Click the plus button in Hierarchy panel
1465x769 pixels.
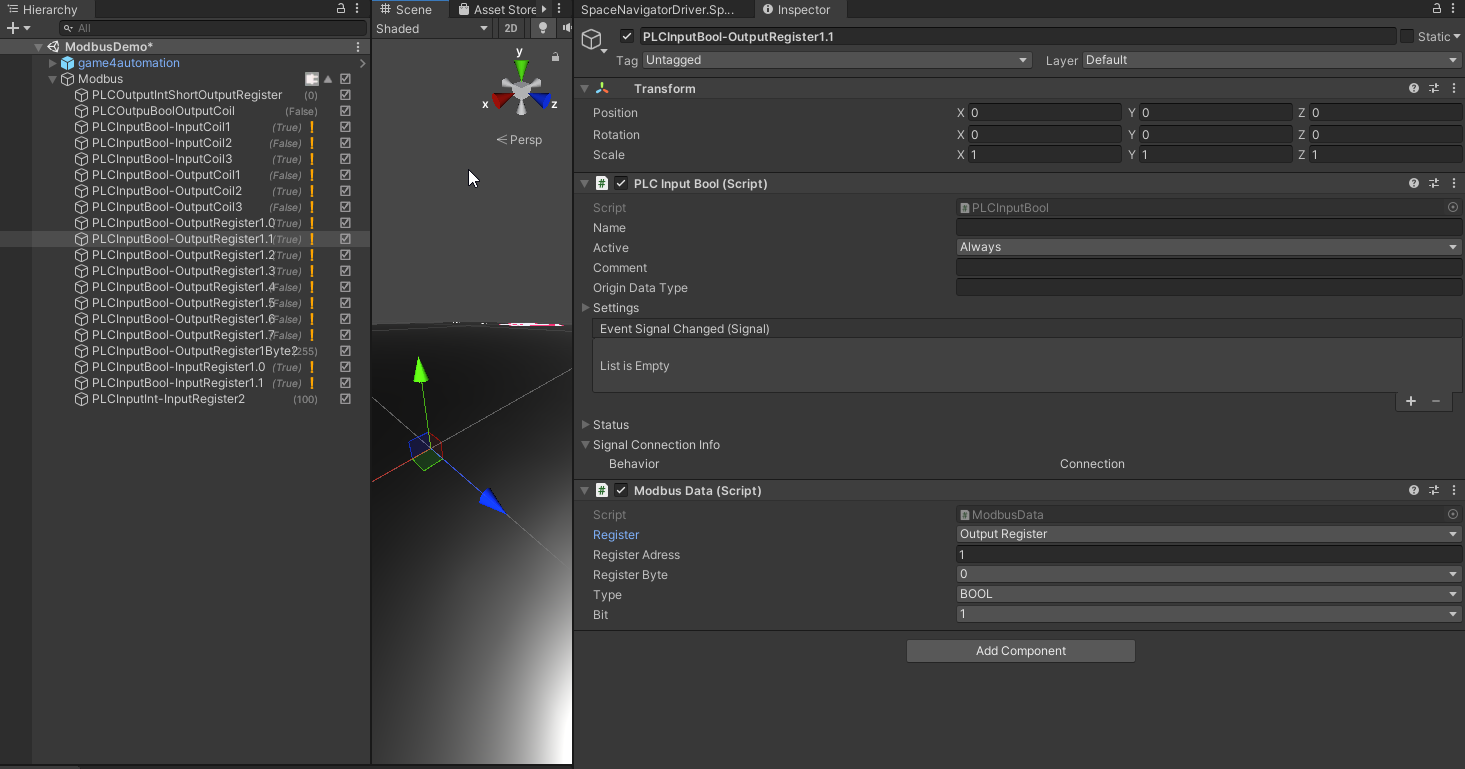pos(13,28)
